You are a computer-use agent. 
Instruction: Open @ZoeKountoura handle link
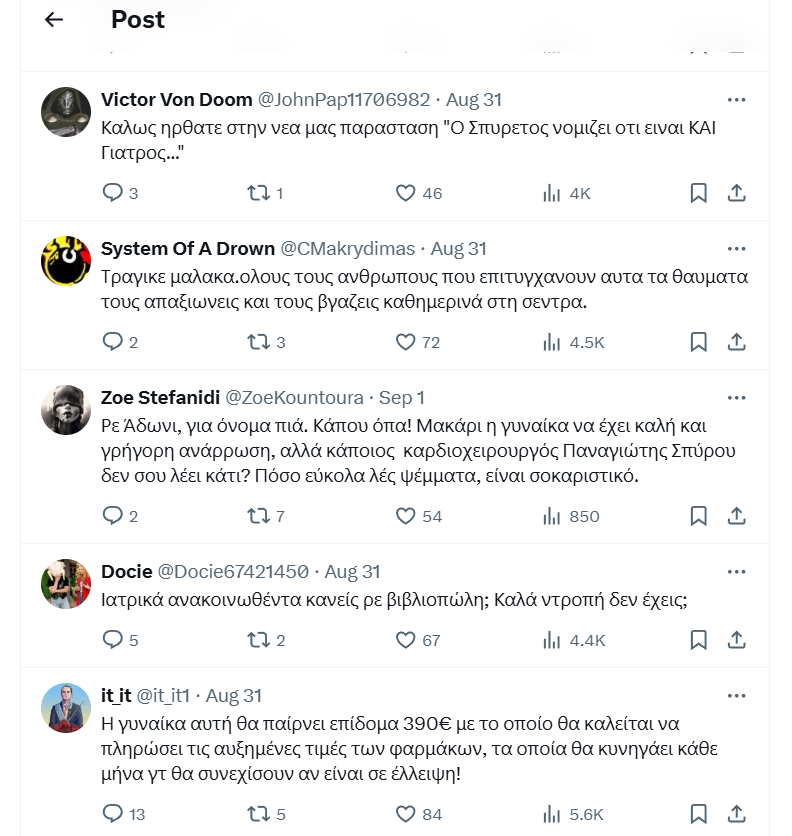tap(295, 397)
